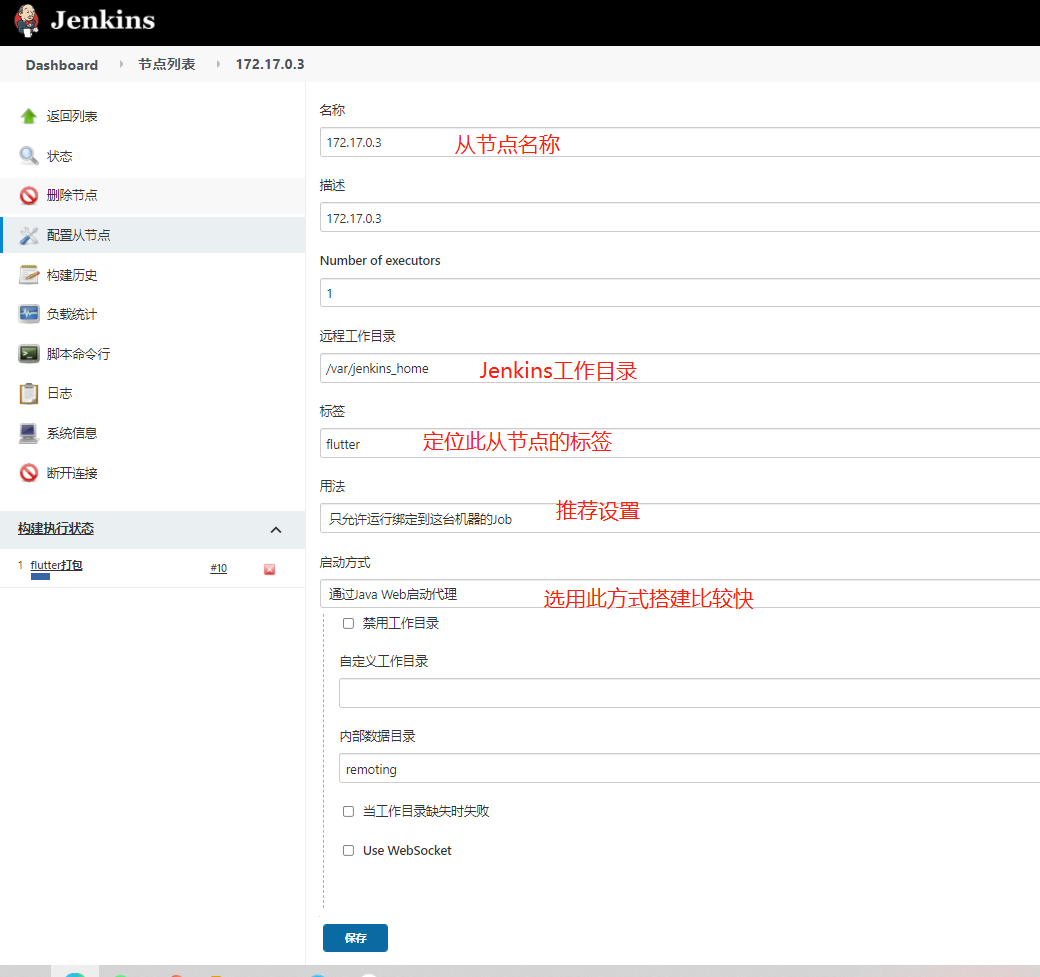This screenshot has width=1040, height=977.
Task: Click the red prohibit icon beside 删除节点
Action: pos(29,195)
